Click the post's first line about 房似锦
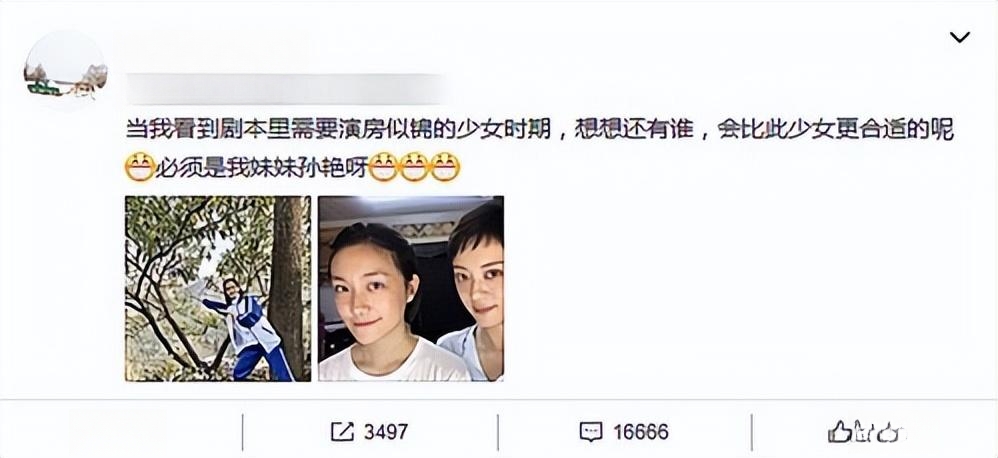This screenshot has width=998, height=458. pyautogui.click(x=539, y=130)
